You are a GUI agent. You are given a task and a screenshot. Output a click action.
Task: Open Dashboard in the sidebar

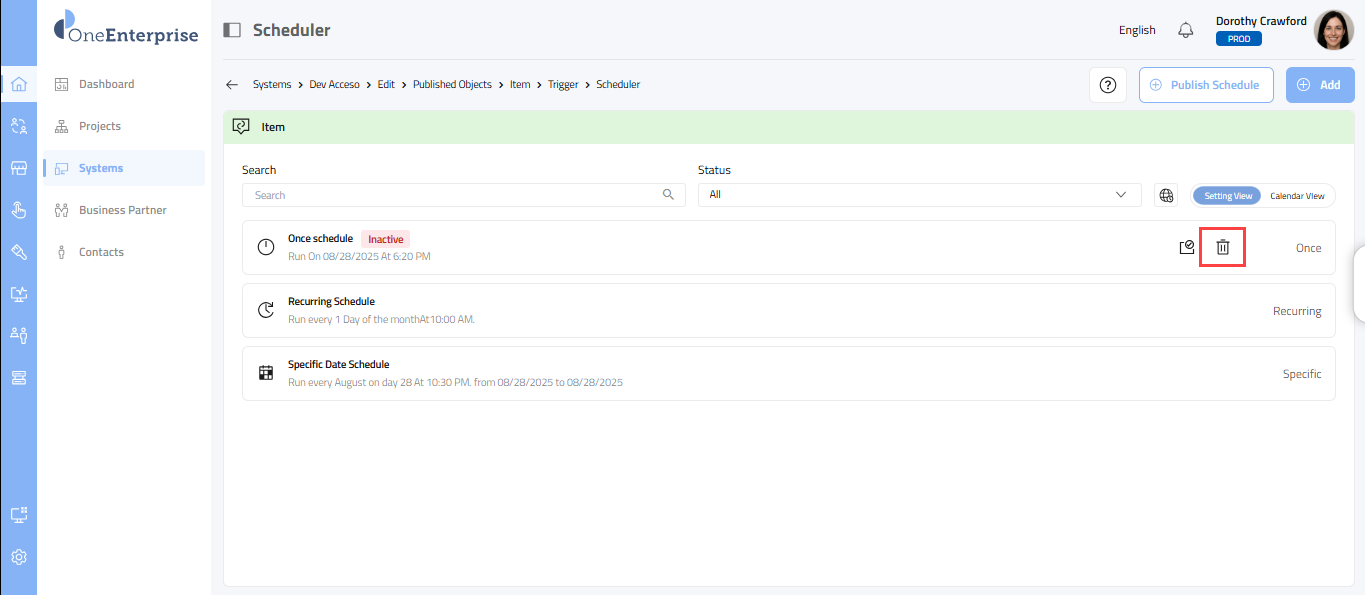pyautogui.click(x=106, y=84)
